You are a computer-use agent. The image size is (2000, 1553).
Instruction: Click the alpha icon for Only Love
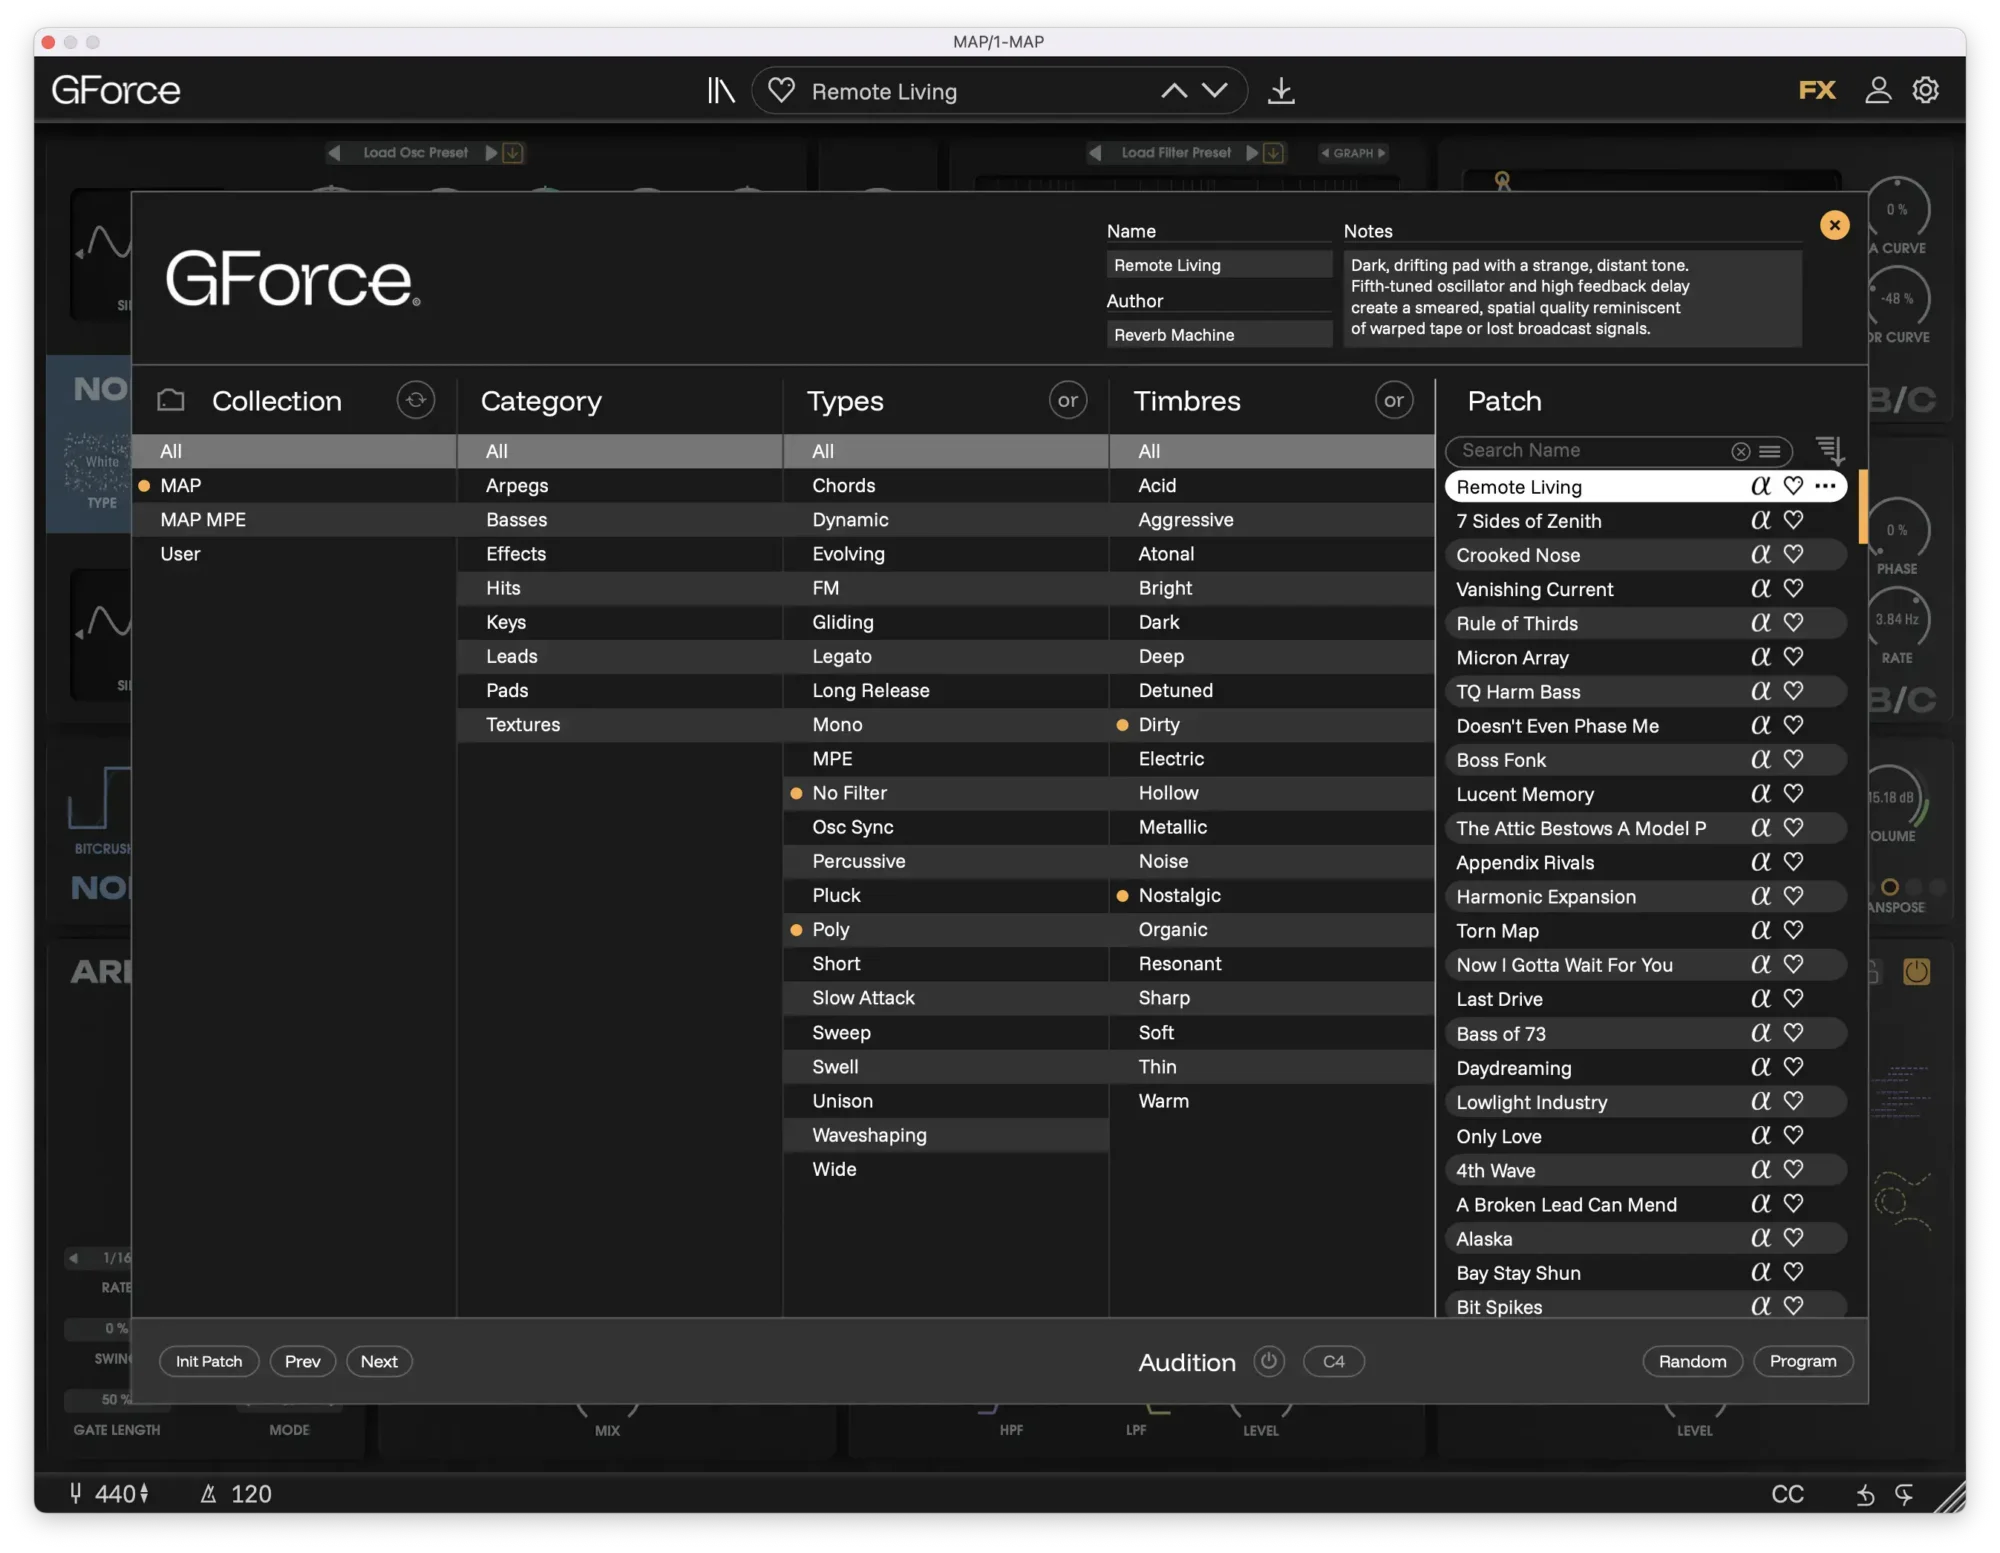click(x=1761, y=1135)
